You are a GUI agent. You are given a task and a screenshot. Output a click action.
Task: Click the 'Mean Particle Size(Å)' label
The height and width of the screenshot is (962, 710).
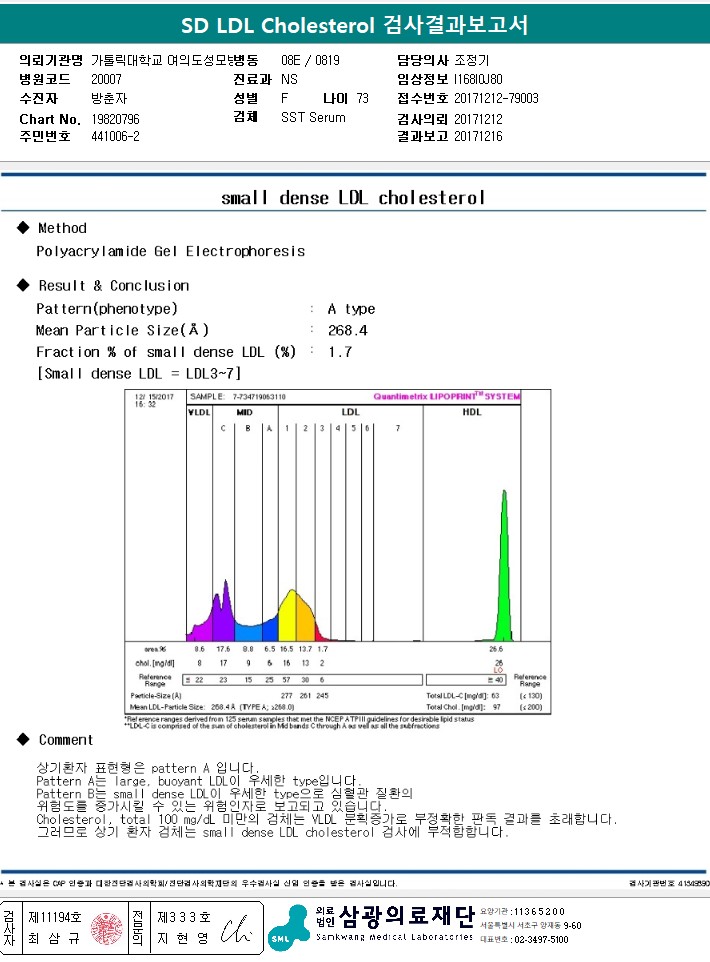click(x=122, y=330)
